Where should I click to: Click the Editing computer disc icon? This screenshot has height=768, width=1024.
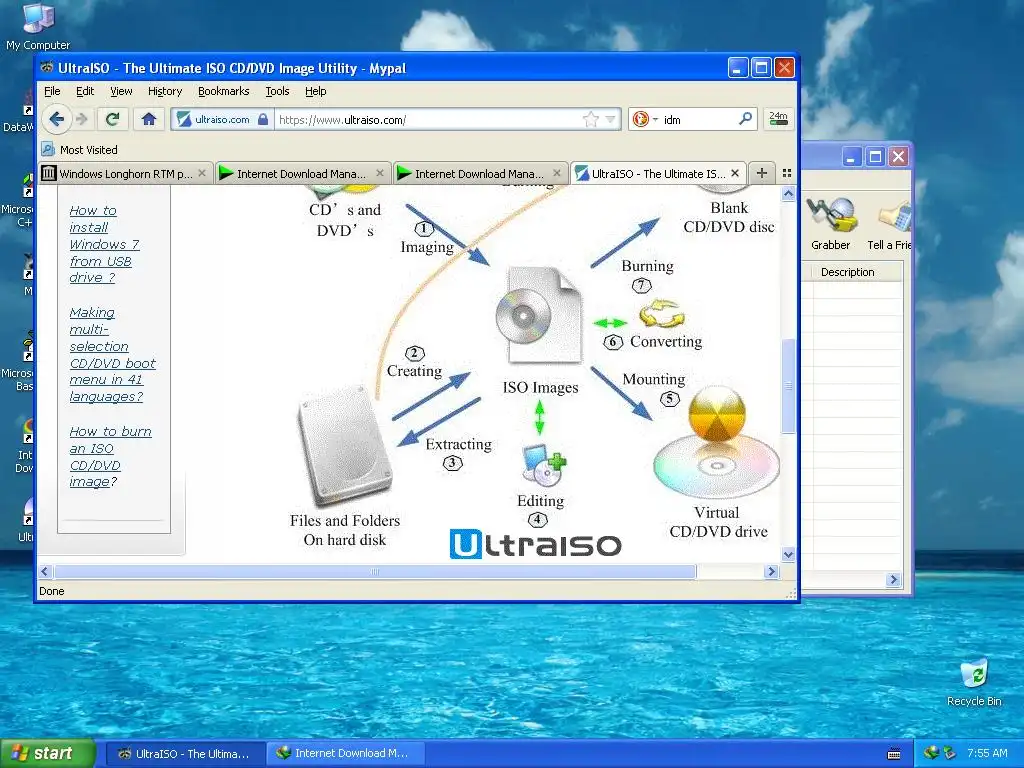click(x=544, y=465)
